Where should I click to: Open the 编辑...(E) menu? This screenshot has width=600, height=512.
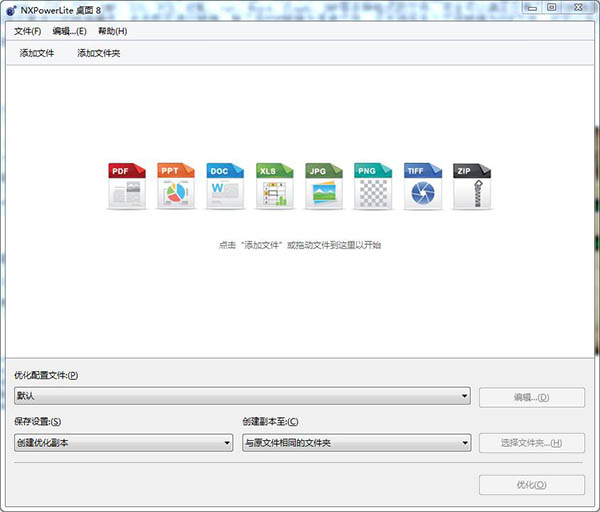click(69, 31)
